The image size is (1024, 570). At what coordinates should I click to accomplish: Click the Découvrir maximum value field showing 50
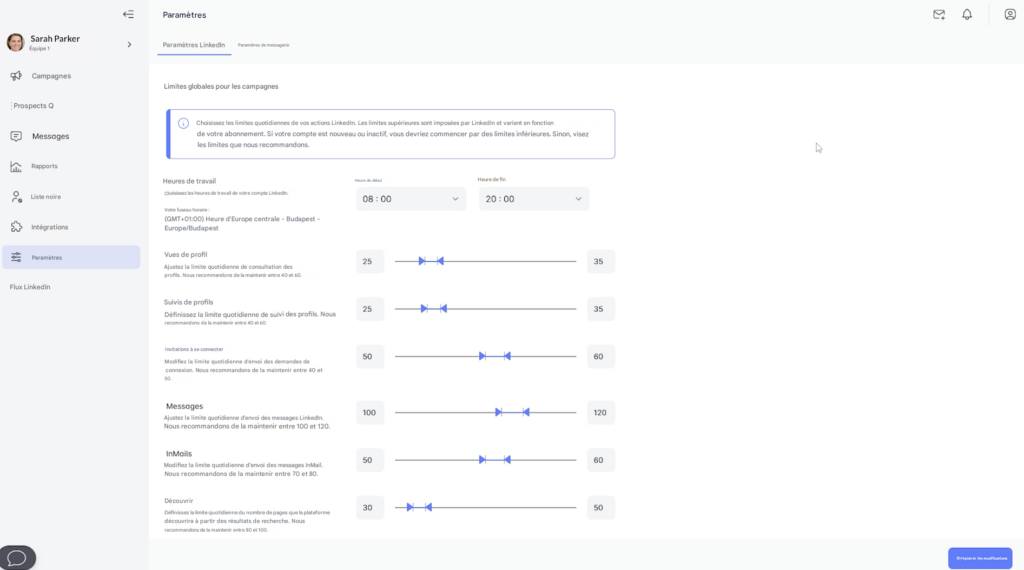[600, 508]
